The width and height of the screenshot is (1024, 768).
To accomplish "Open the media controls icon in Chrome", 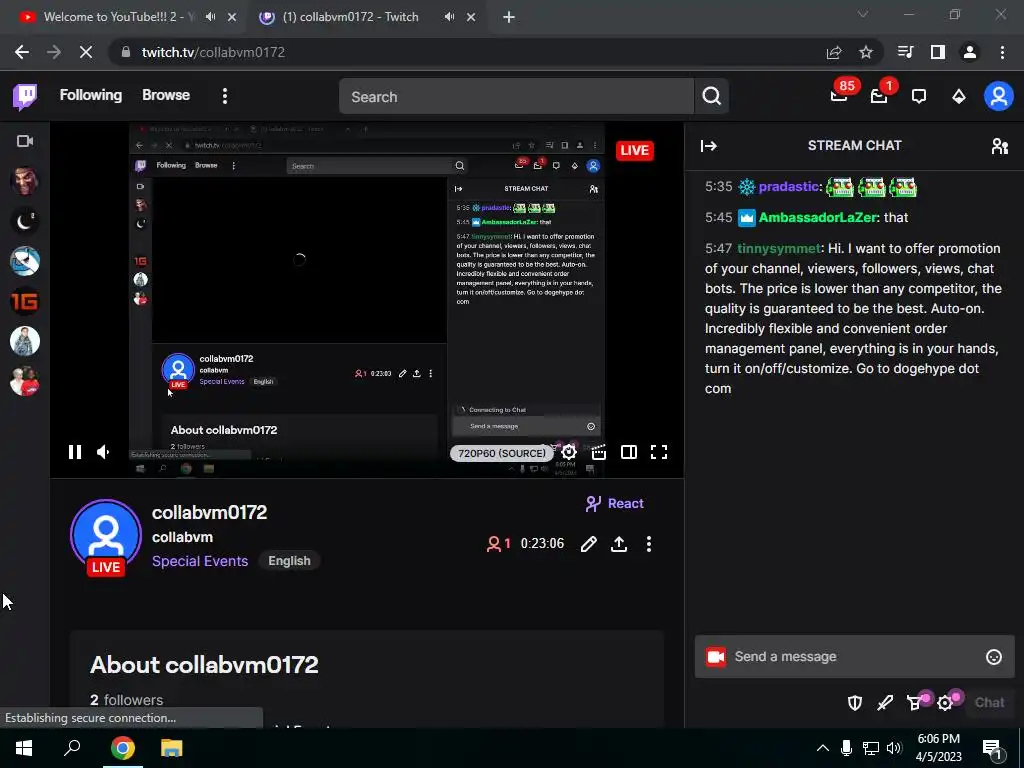I will pyautogui.click(x=905, y=52).
